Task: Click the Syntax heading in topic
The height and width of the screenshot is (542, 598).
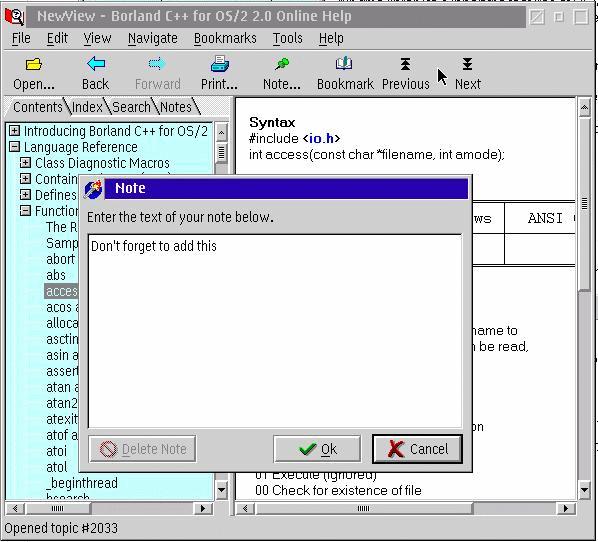Action: click(x=272, y=122)
